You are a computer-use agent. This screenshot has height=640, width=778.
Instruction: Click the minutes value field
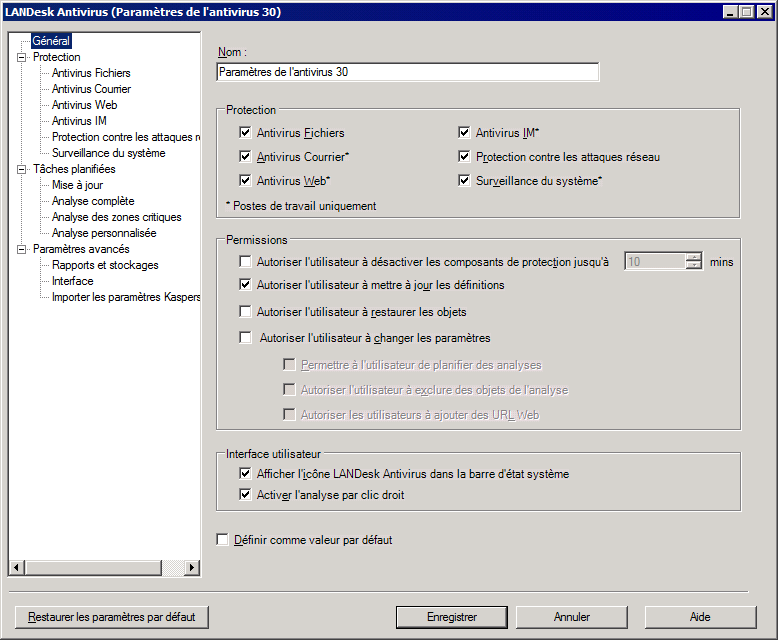(655, 261)
